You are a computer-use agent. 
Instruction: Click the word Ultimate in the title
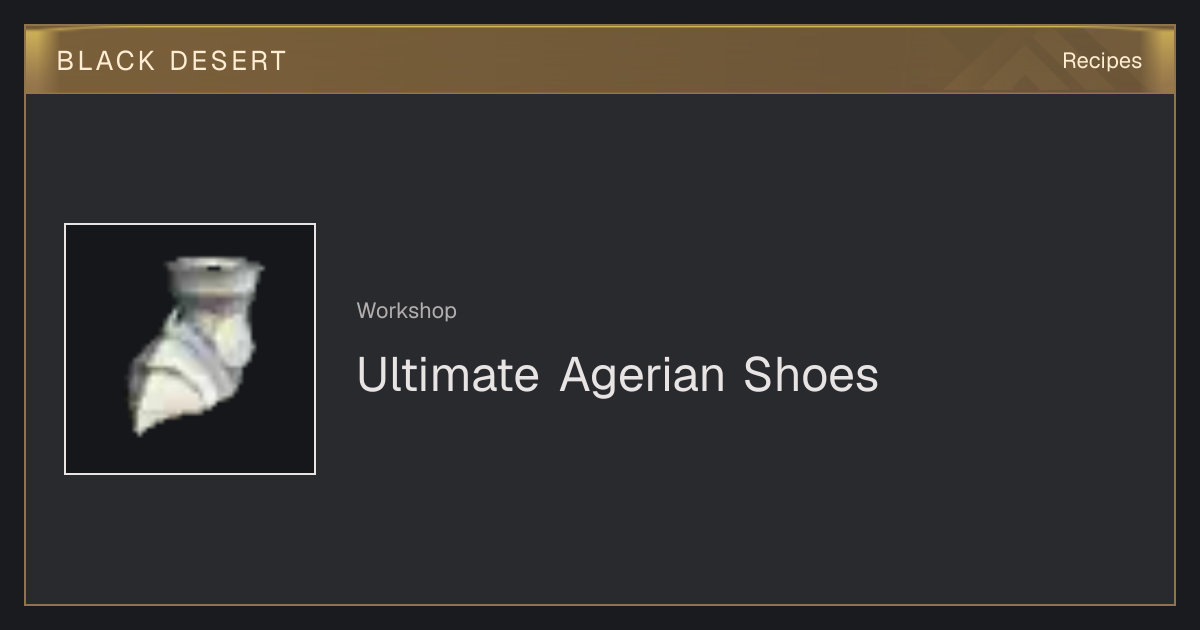point(448,375)
